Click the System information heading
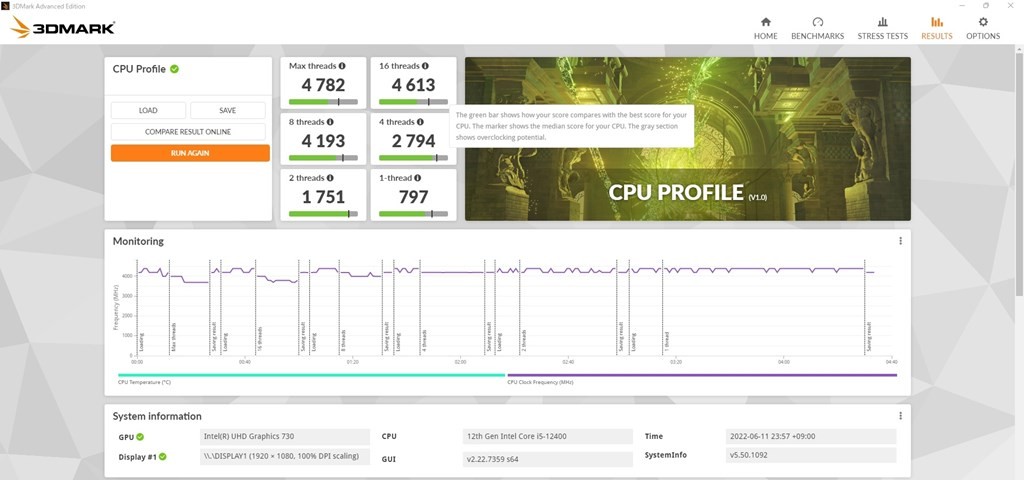The width and height of the screenshot is (1024, 480). tap(157, 416)
